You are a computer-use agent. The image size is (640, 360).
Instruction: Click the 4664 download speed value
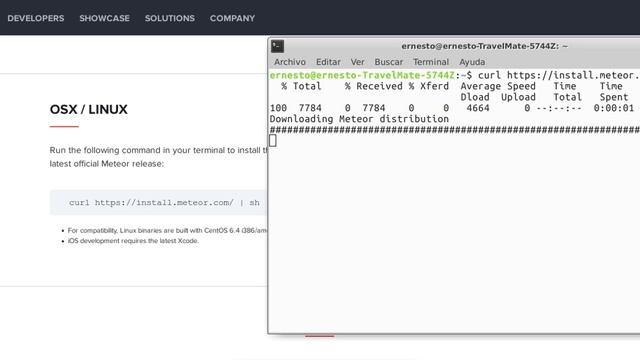tap(478, 108)
